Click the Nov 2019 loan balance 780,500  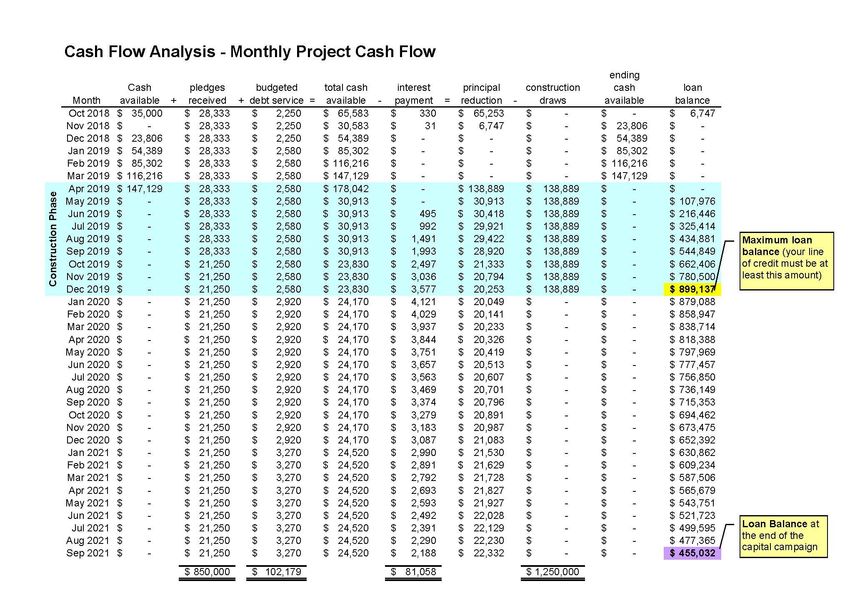point(697,277)
